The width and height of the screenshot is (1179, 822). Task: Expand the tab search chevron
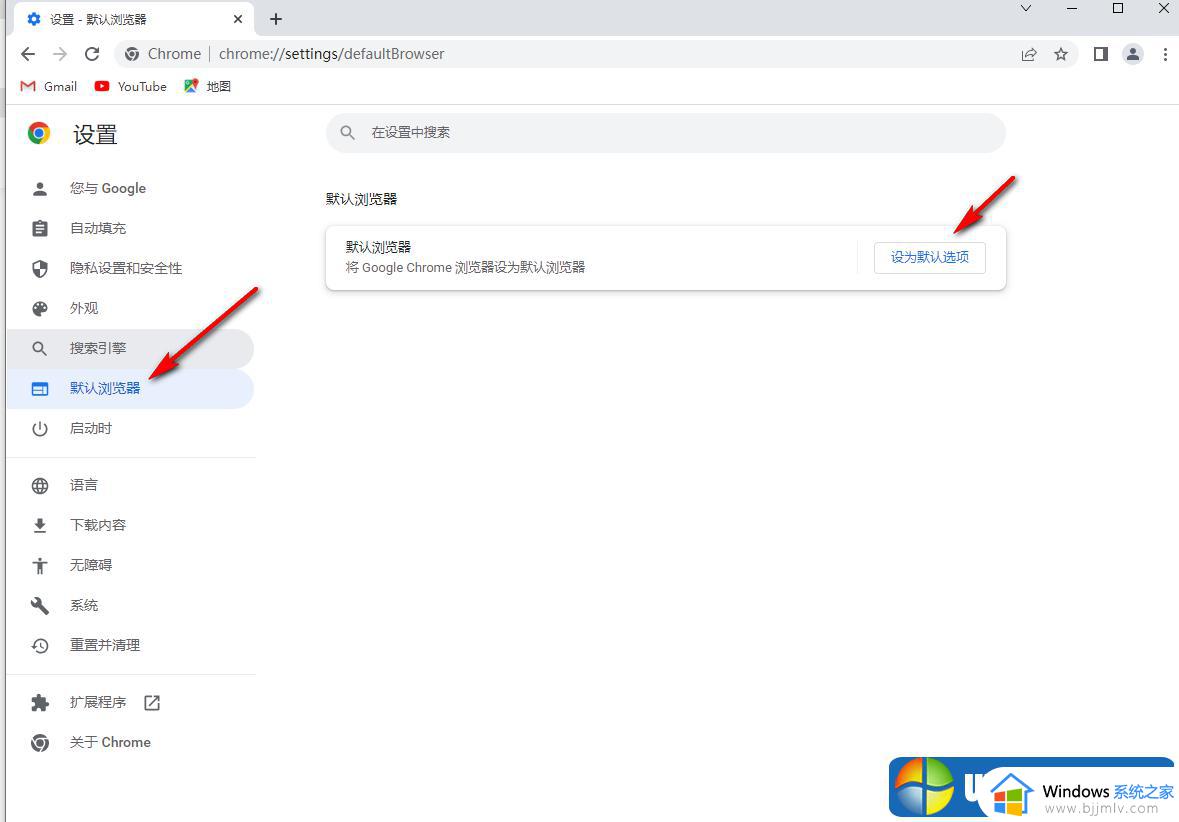coord(1026,9)
